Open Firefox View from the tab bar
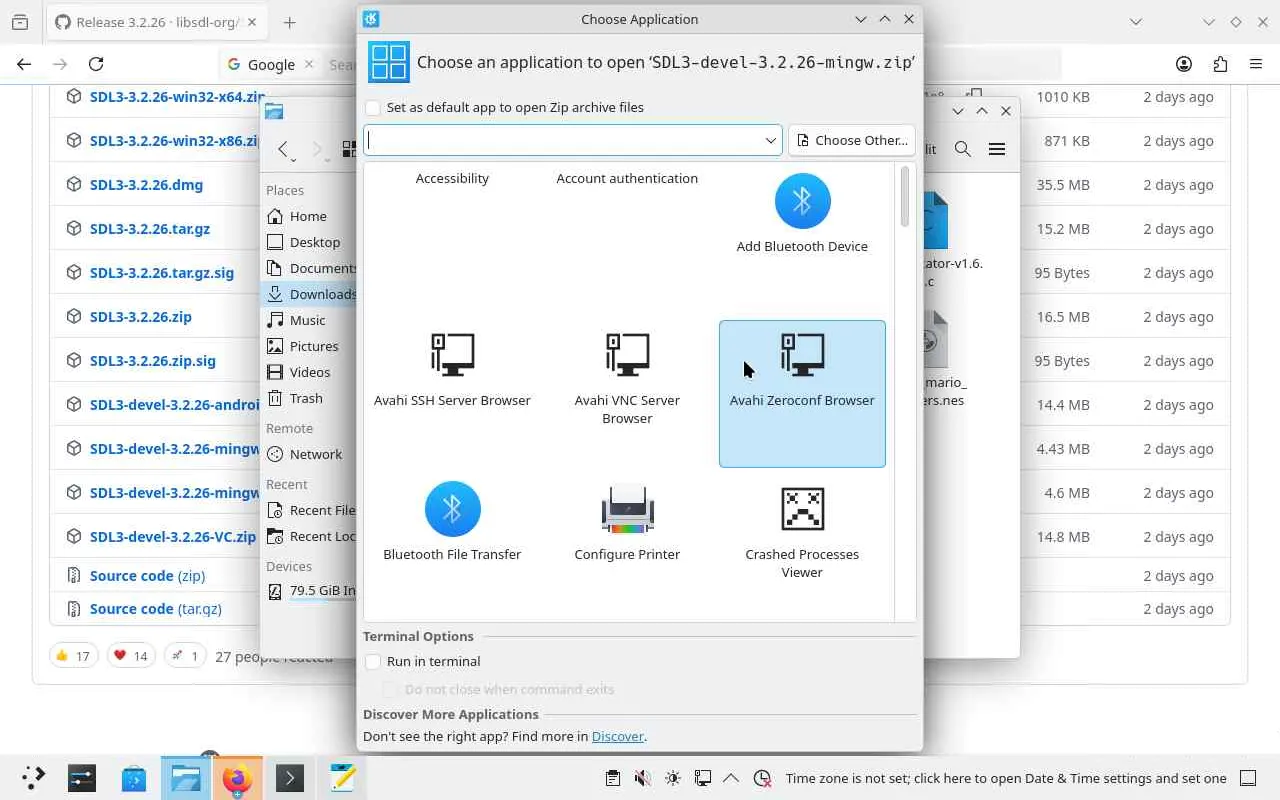This screenshot has height=800, width=1280. (20, 22)
